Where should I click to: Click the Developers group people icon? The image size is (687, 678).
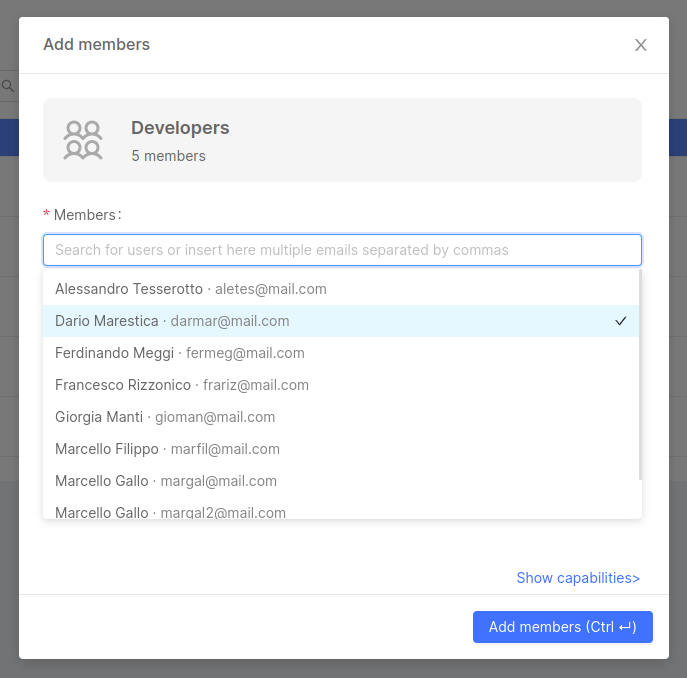[x=82, y=140]
